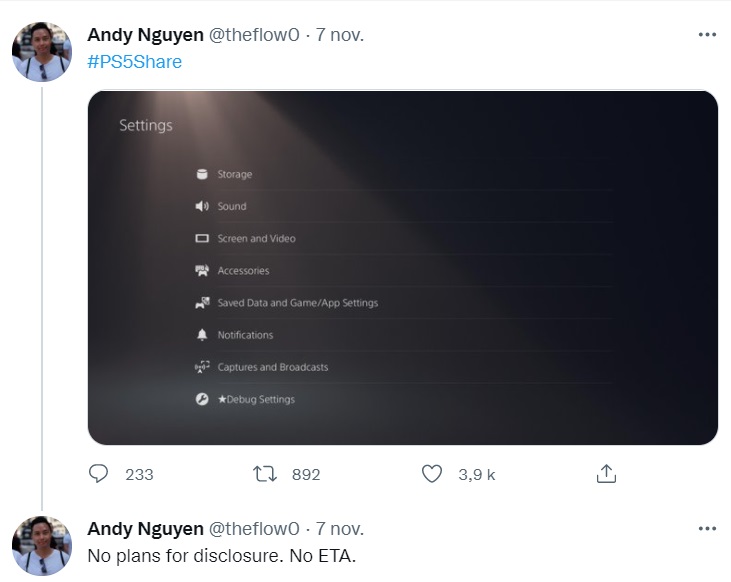Click the Andy Nguyen name on the first tweet
This screenshot has width=731, height=582.
[145, 35]
